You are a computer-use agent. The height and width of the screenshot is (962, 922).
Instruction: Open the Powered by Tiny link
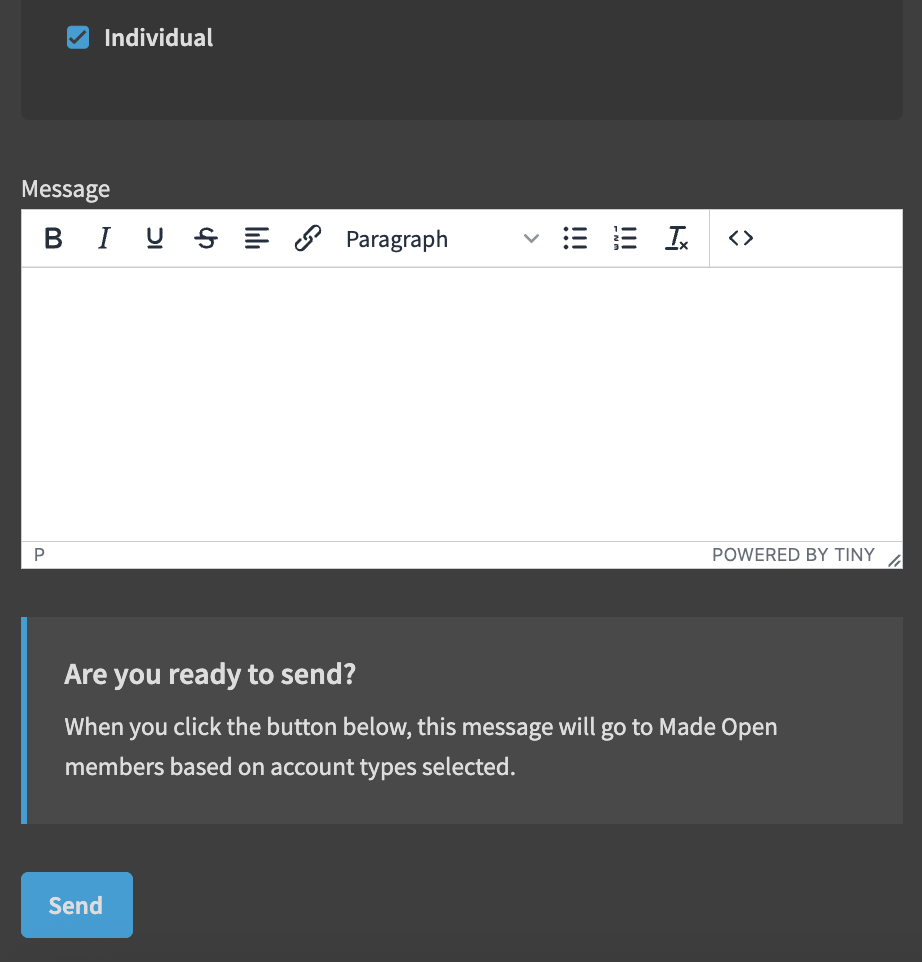(x=793, y=555)
